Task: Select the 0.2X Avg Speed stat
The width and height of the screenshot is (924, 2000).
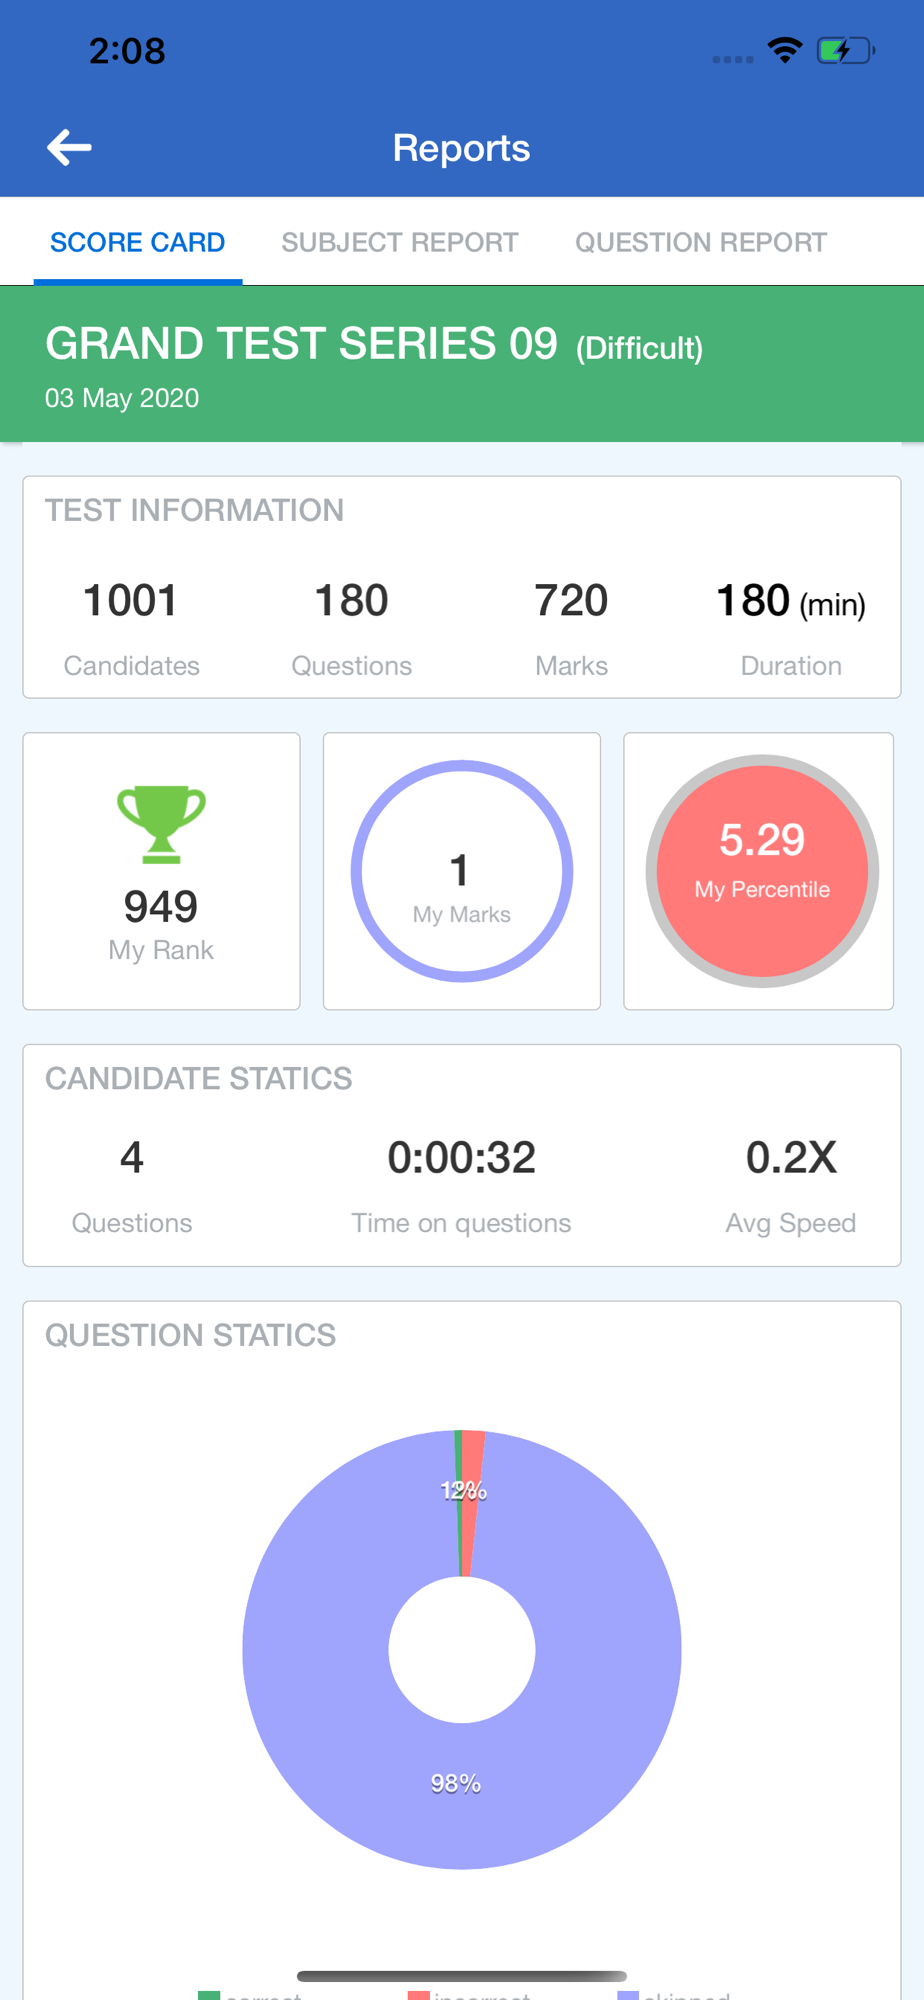Action: pyautogui.click(x=791, y=1158)
